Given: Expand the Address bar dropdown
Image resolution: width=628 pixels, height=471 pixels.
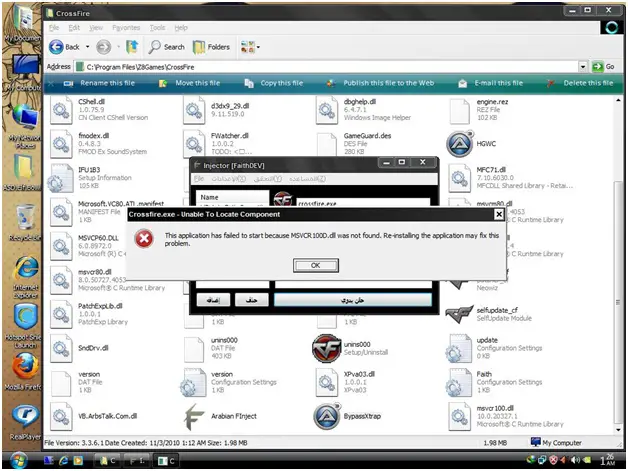Looking at the screenshot, I should coord(583,67).
